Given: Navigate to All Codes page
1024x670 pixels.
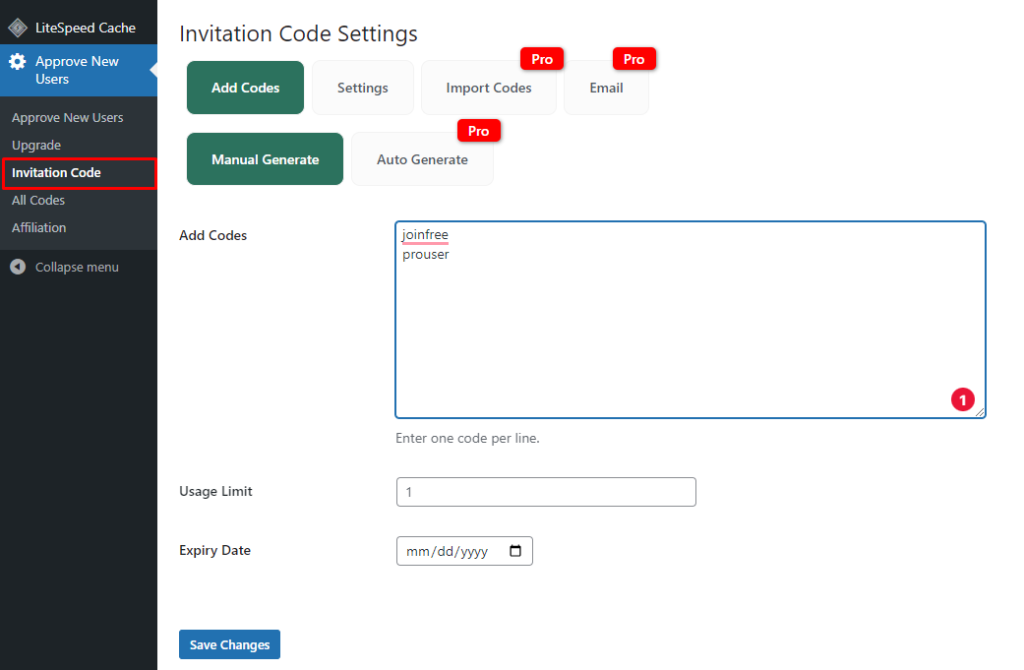Looking at the screenshot, I should pos(38,200).
